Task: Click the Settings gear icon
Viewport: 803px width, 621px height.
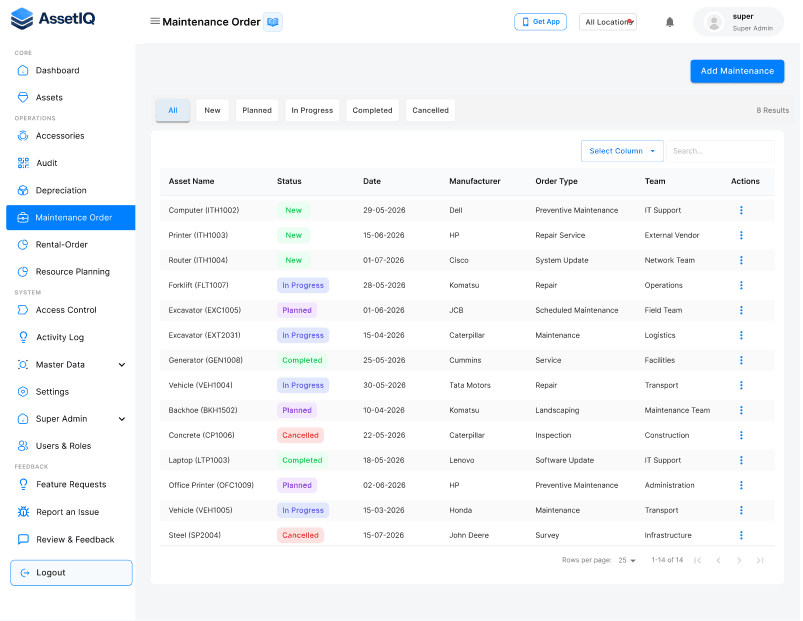Action: pyautogui.click(x=23, y=392)
